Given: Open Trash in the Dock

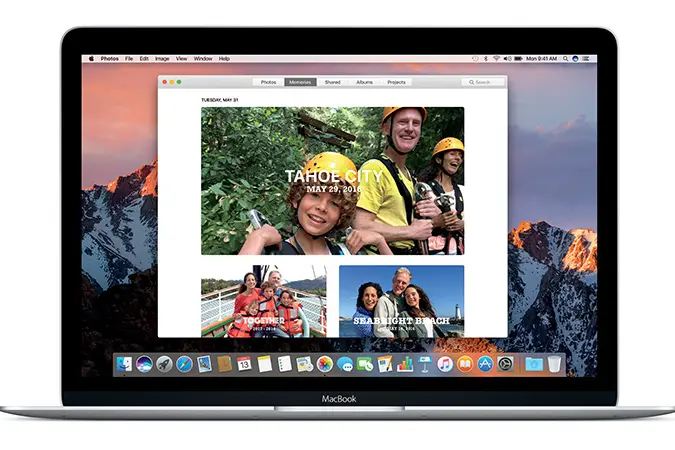Looking at the screenshot, I should pyautogui.click(x=554, y=364).
